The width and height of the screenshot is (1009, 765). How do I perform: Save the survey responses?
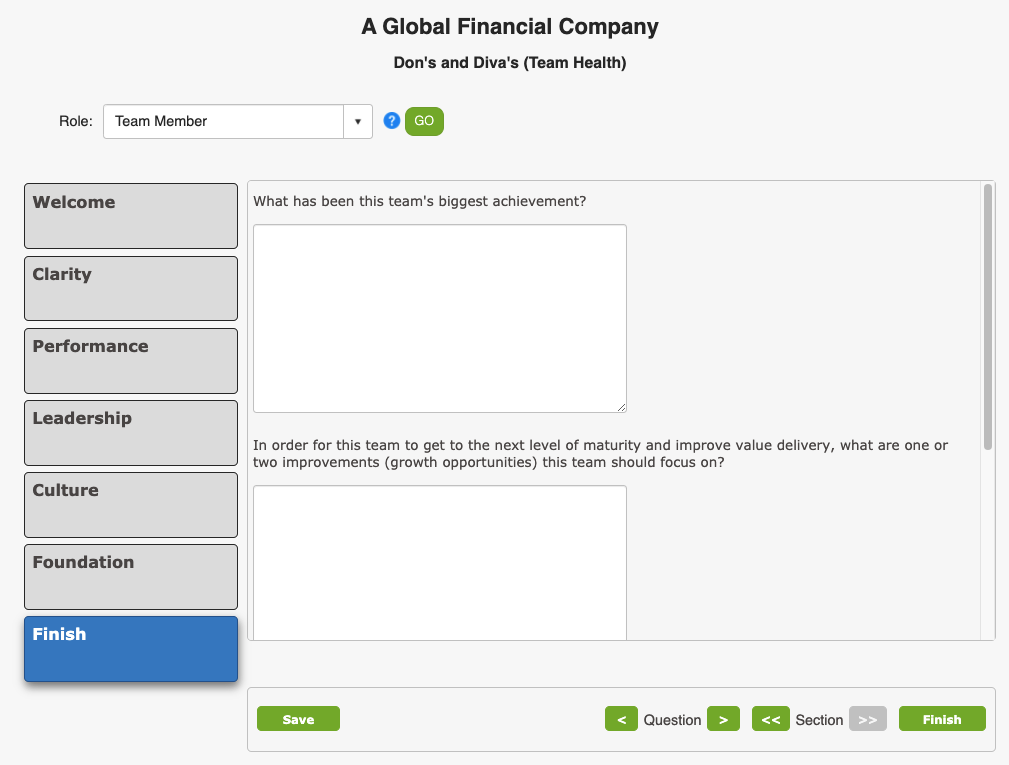[x=298, y=719]
